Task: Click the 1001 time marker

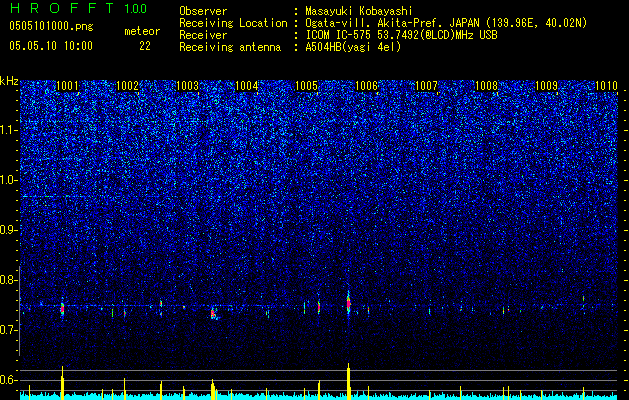Action: (x=67, y=86)
